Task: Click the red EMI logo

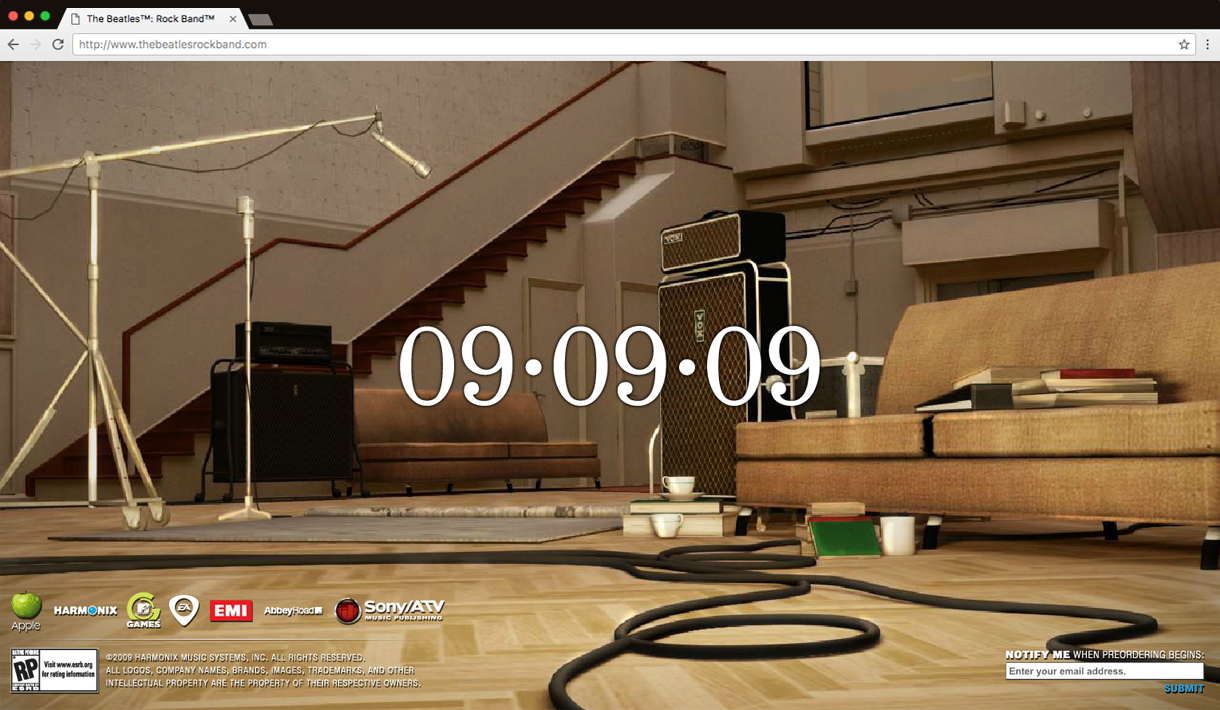Action: click(x=231, y=610)
